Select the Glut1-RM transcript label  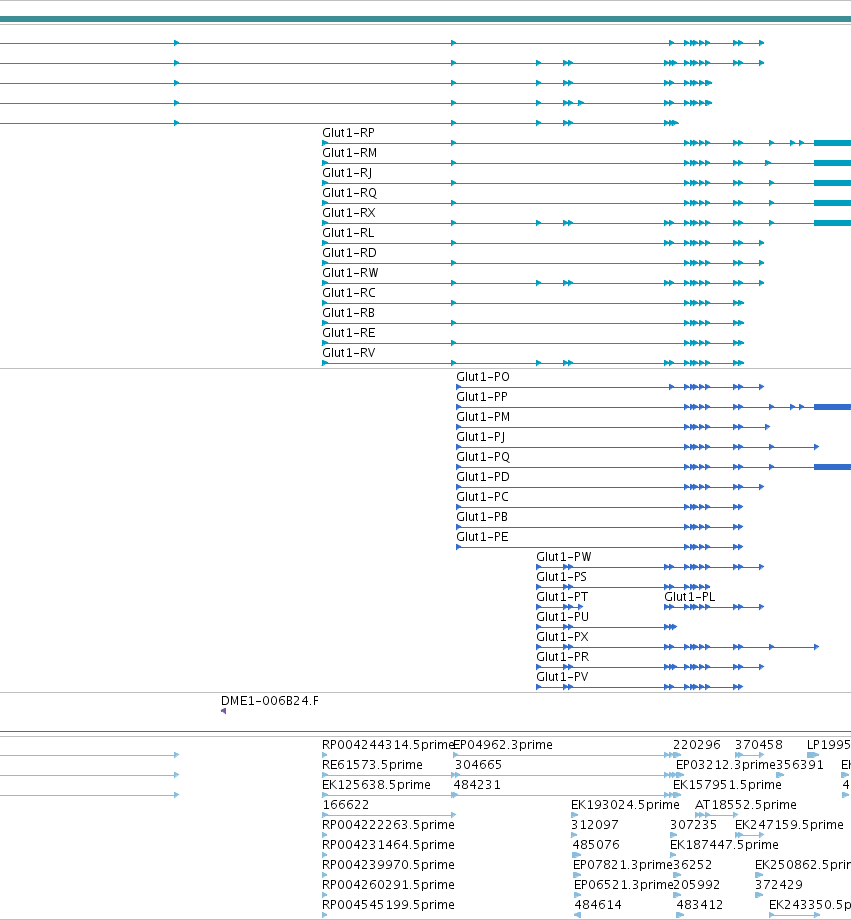pos(349,153)
